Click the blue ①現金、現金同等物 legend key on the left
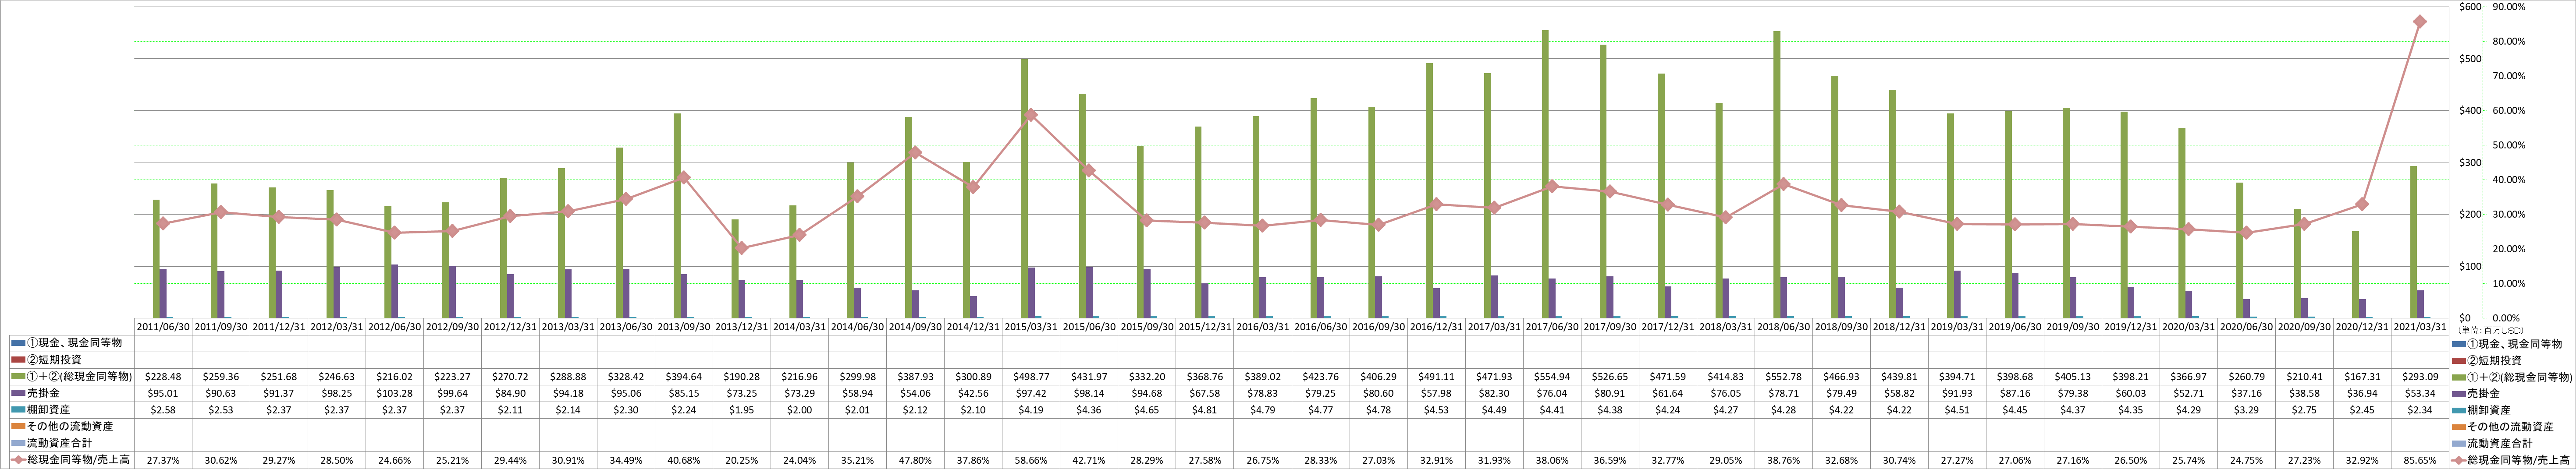 19,343
